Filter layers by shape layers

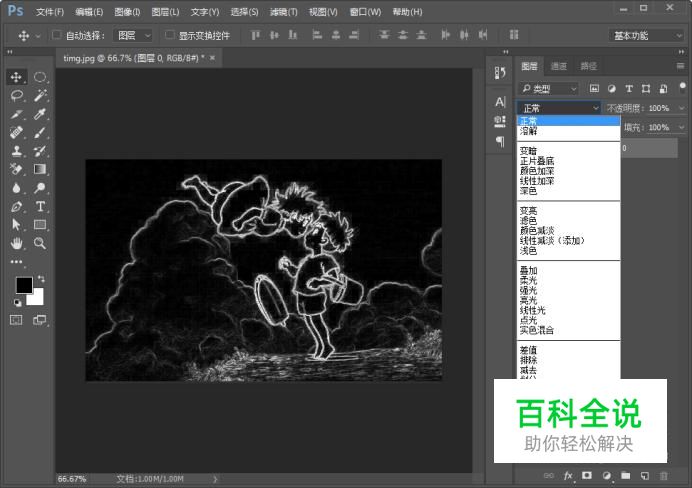tap(646, 89)
